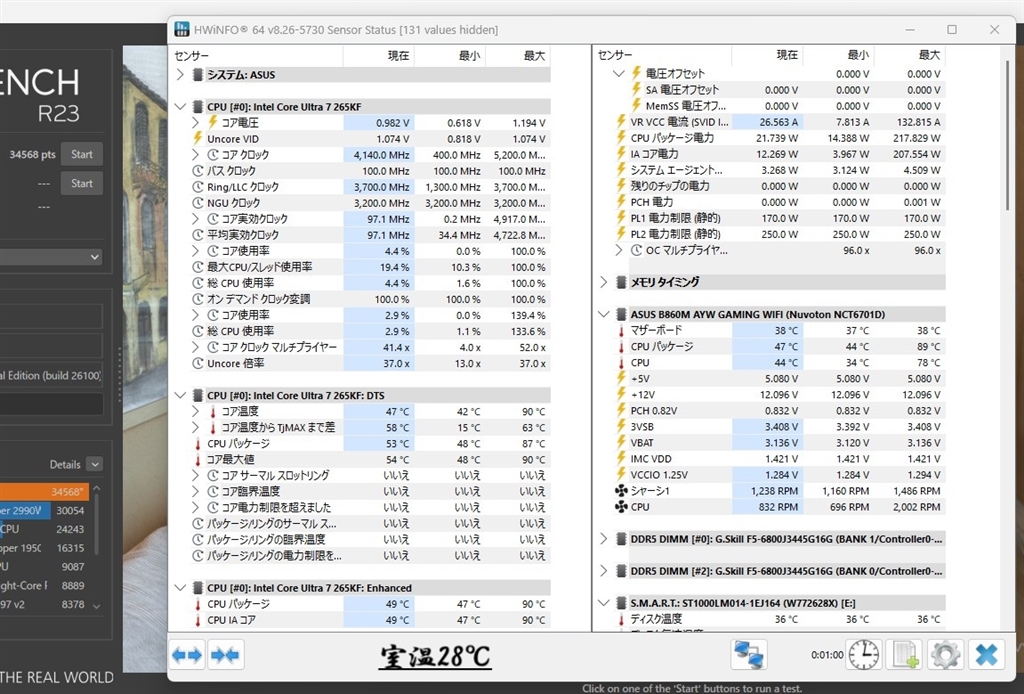This screenshot has width=1024, height=694.
Task: Expand the システム: ASUS group
Action: click(x=180, y=74)
